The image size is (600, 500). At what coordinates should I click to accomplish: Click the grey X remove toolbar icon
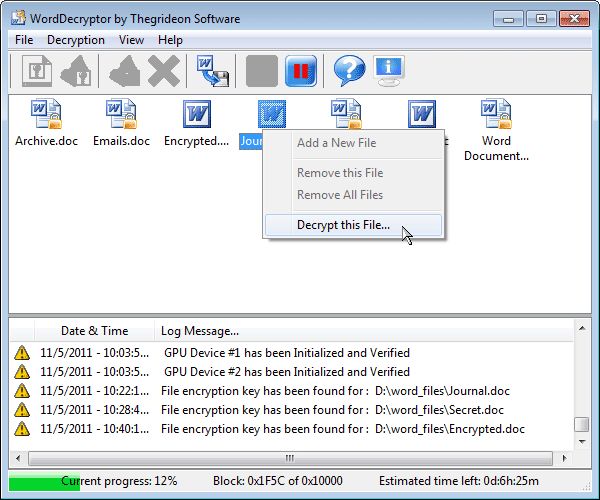point(164,70)
